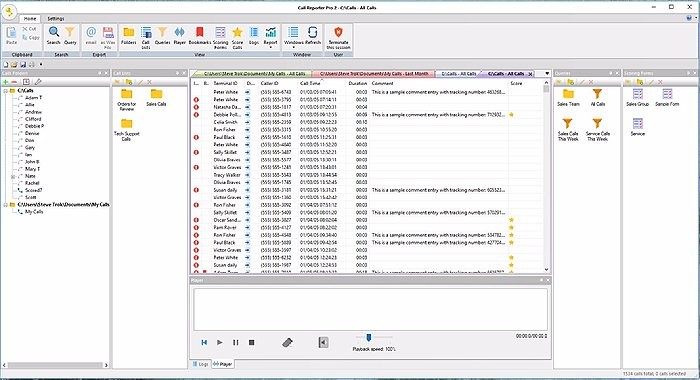Run Sales Calls This Week query
Image resolution: width=700 pixels, height=380 pixels.
point(568,130)
